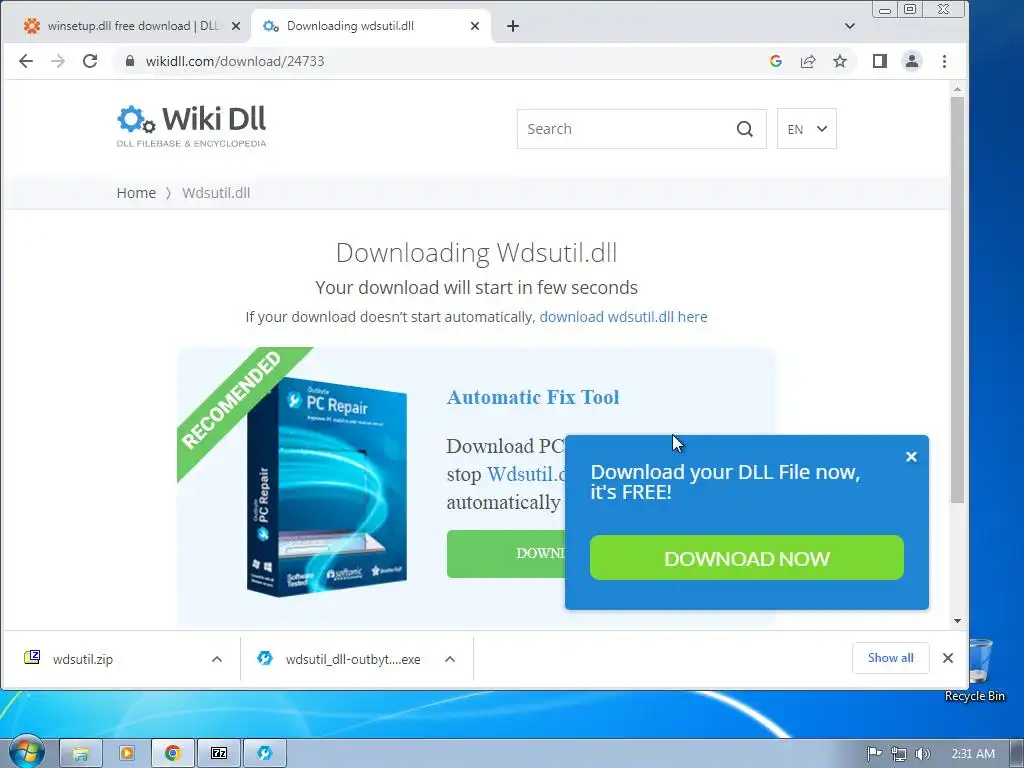
Task: Click the address bar URL
Action: tap(235, 61)
